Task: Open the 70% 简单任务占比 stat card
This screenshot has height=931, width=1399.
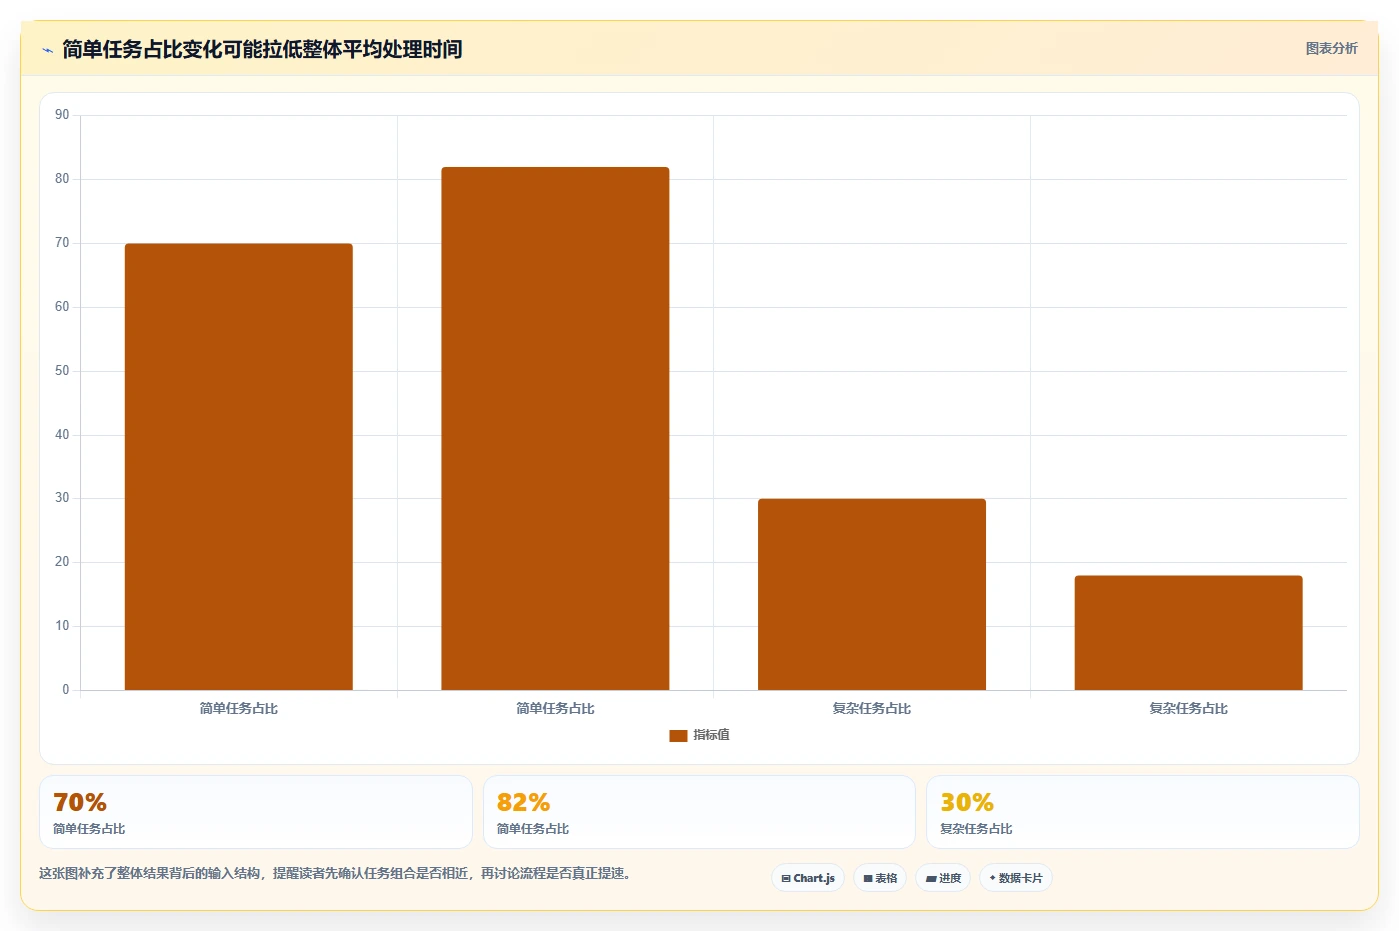Action: click(x=255, y=812)
